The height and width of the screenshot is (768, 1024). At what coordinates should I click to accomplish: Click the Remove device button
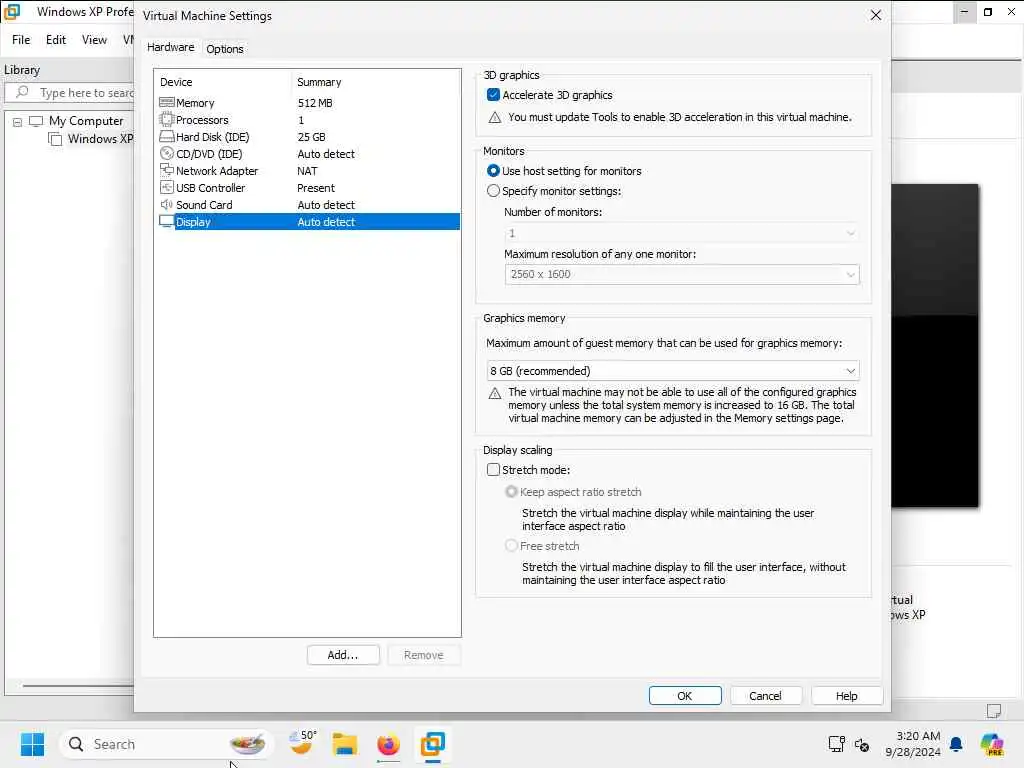[x=424, y=655]
